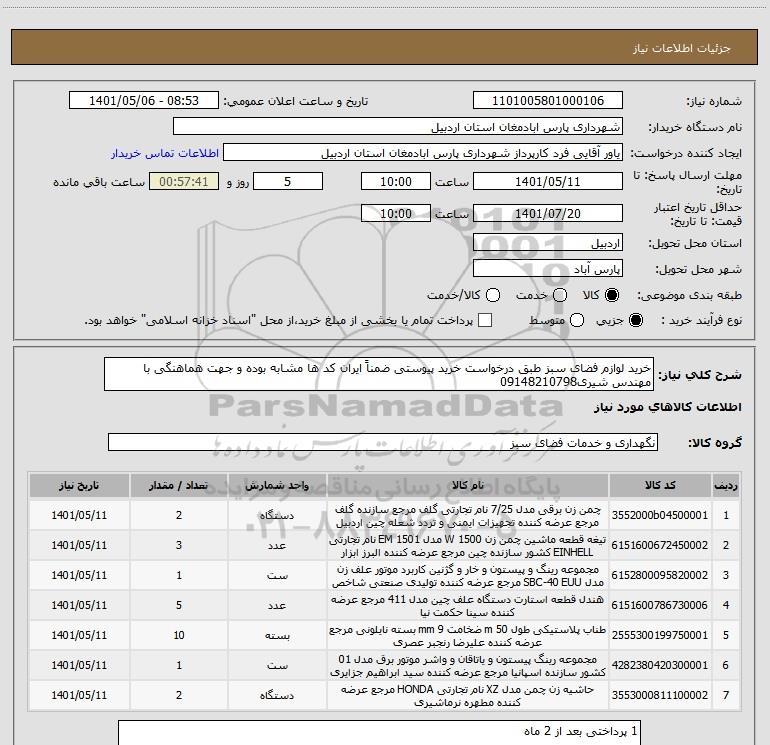Click the remaining days field showing 5
This screenshot has height=745, width=770.
(288, 182)
